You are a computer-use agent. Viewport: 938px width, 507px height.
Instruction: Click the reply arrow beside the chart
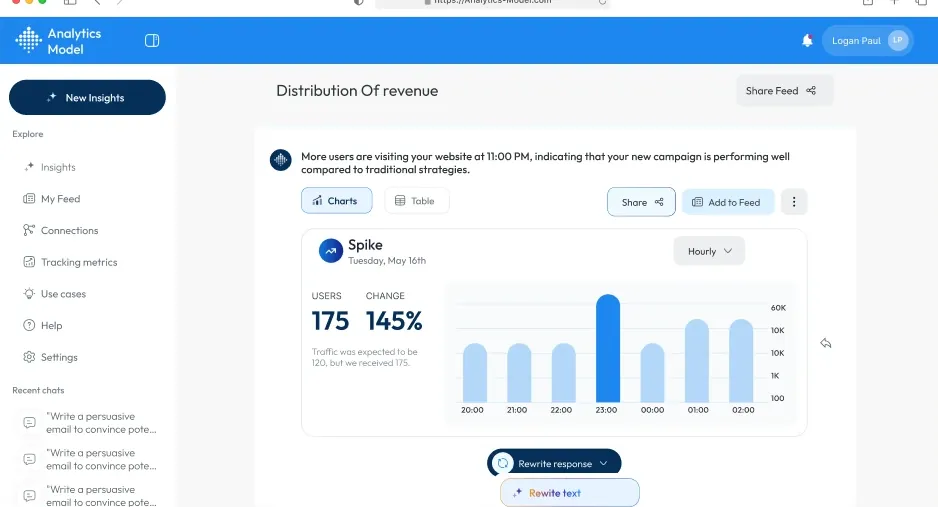pyautogui.click(x=826, y=343)
